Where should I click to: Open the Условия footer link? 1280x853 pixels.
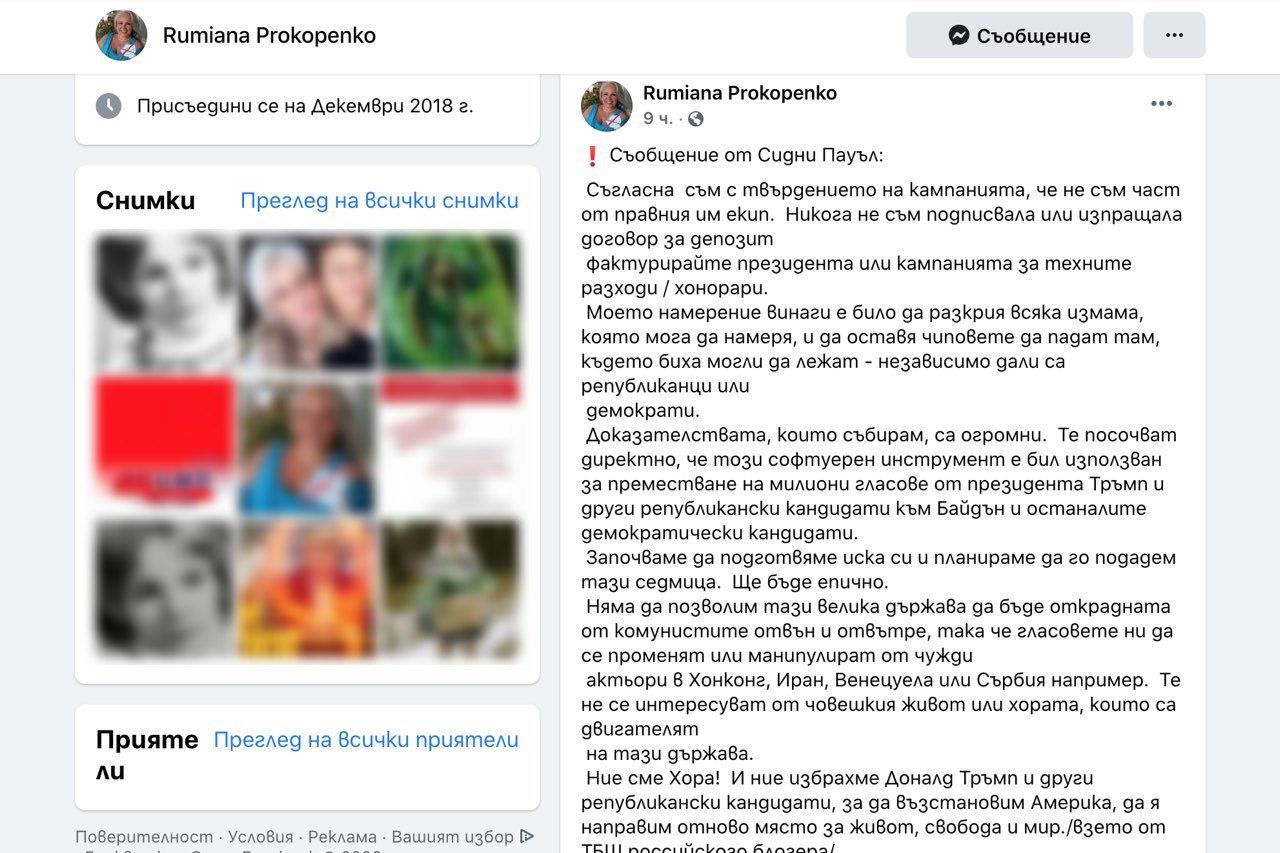point(261,837)
